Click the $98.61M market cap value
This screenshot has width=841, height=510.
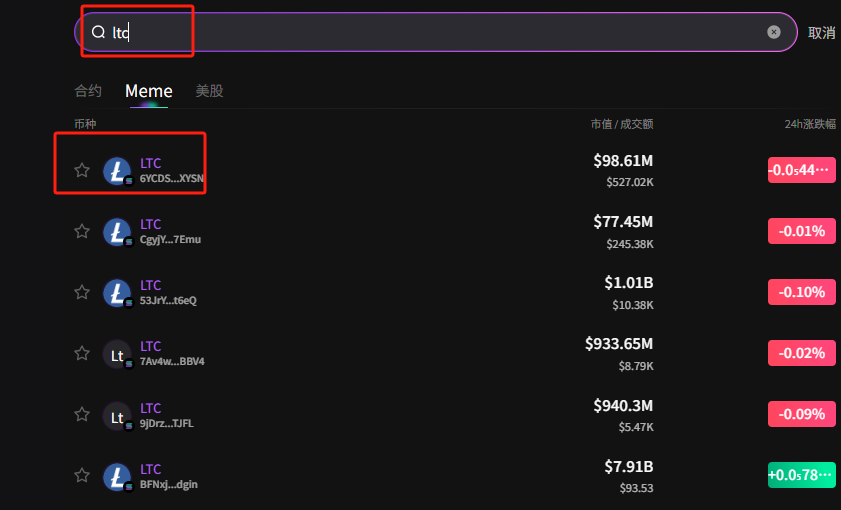(x=623, y=160)
